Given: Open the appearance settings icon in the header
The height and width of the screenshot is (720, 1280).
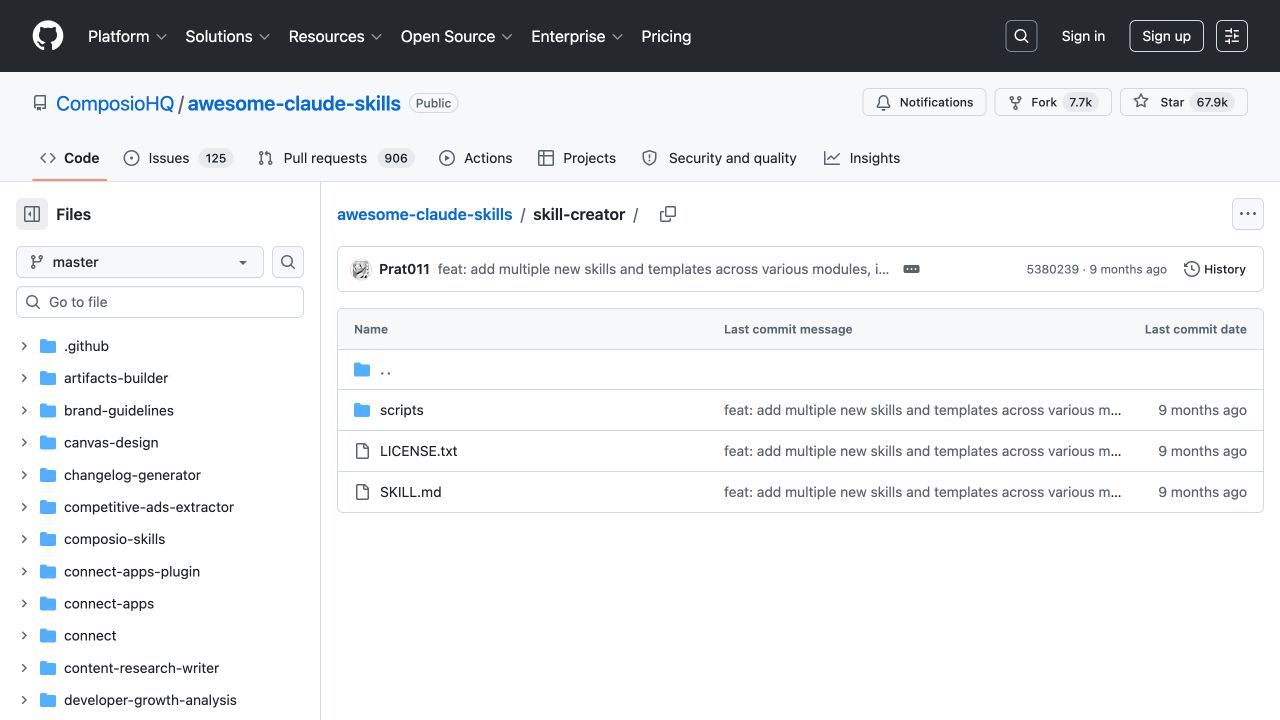Looking at the screenshot, I should click(x=1232, y=36).
